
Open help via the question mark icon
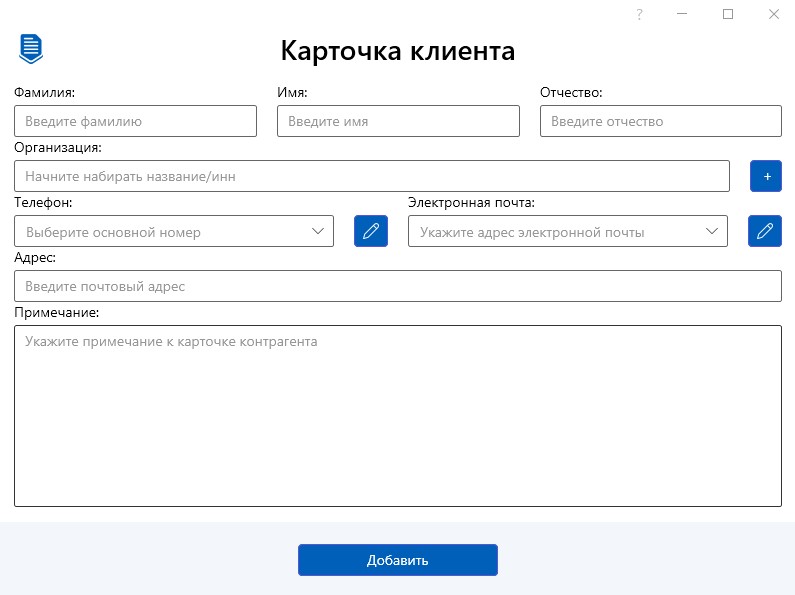(x=639, y=14)
